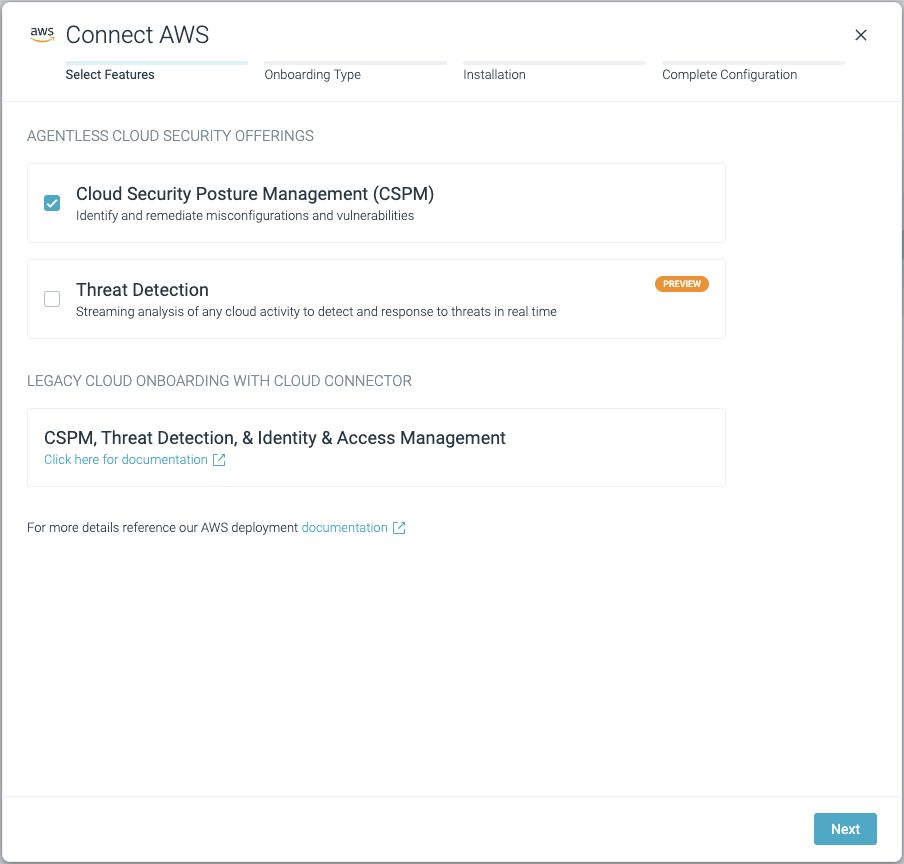The width and height of the screenshot is (904, 864).
Task: Open 'Click here for documentation' link
Action: tap(126, 459)
